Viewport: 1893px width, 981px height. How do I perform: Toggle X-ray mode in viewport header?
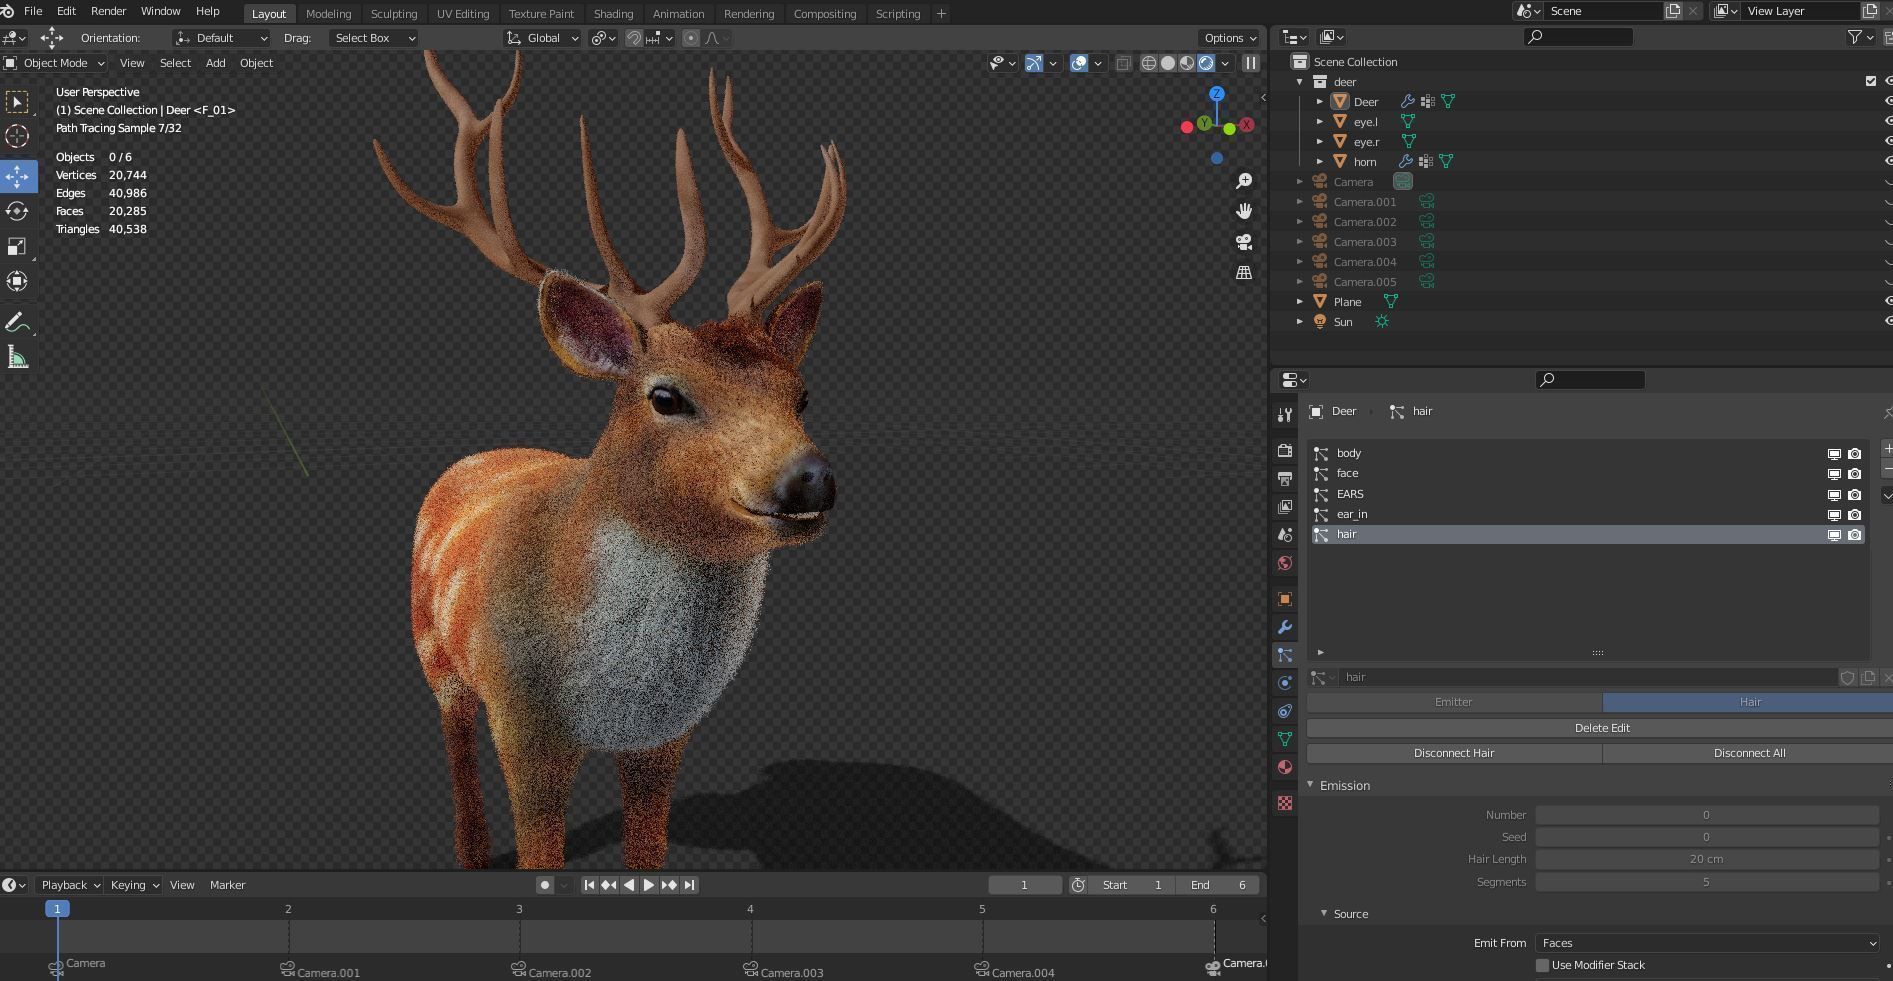pyautogui.click(x=1124, y=63)
